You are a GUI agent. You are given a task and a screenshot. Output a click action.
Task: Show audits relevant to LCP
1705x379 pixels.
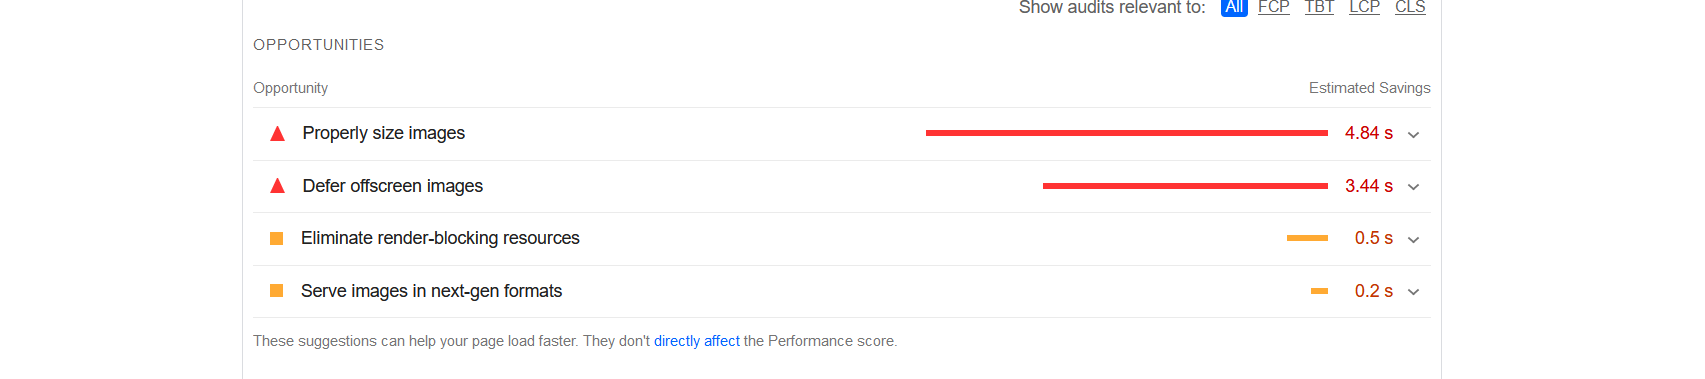pos(1365,7)
